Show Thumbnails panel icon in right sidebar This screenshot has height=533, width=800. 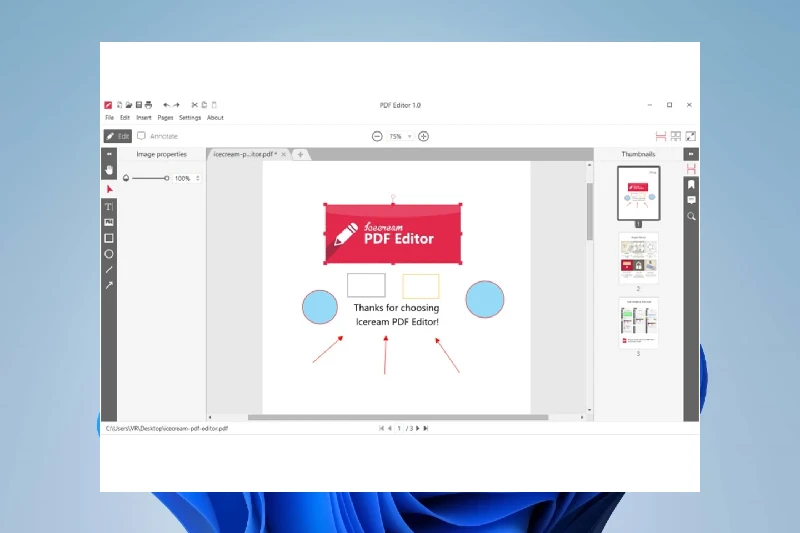coord(691,169)
